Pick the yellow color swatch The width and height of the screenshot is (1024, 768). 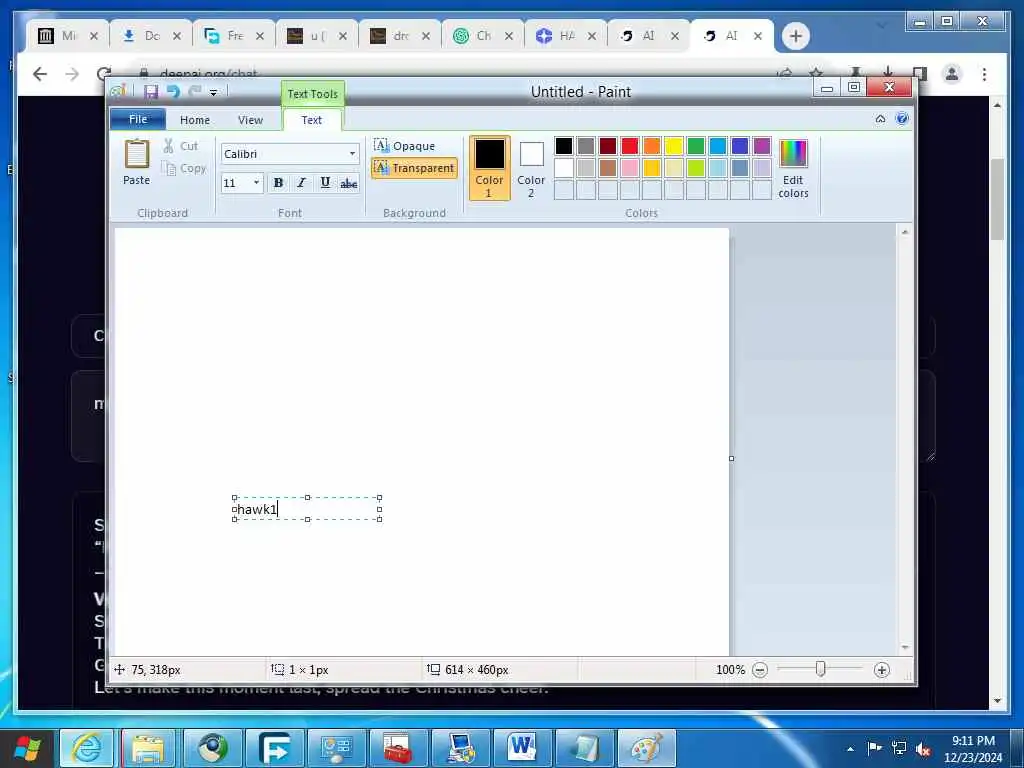click(673, 146)
